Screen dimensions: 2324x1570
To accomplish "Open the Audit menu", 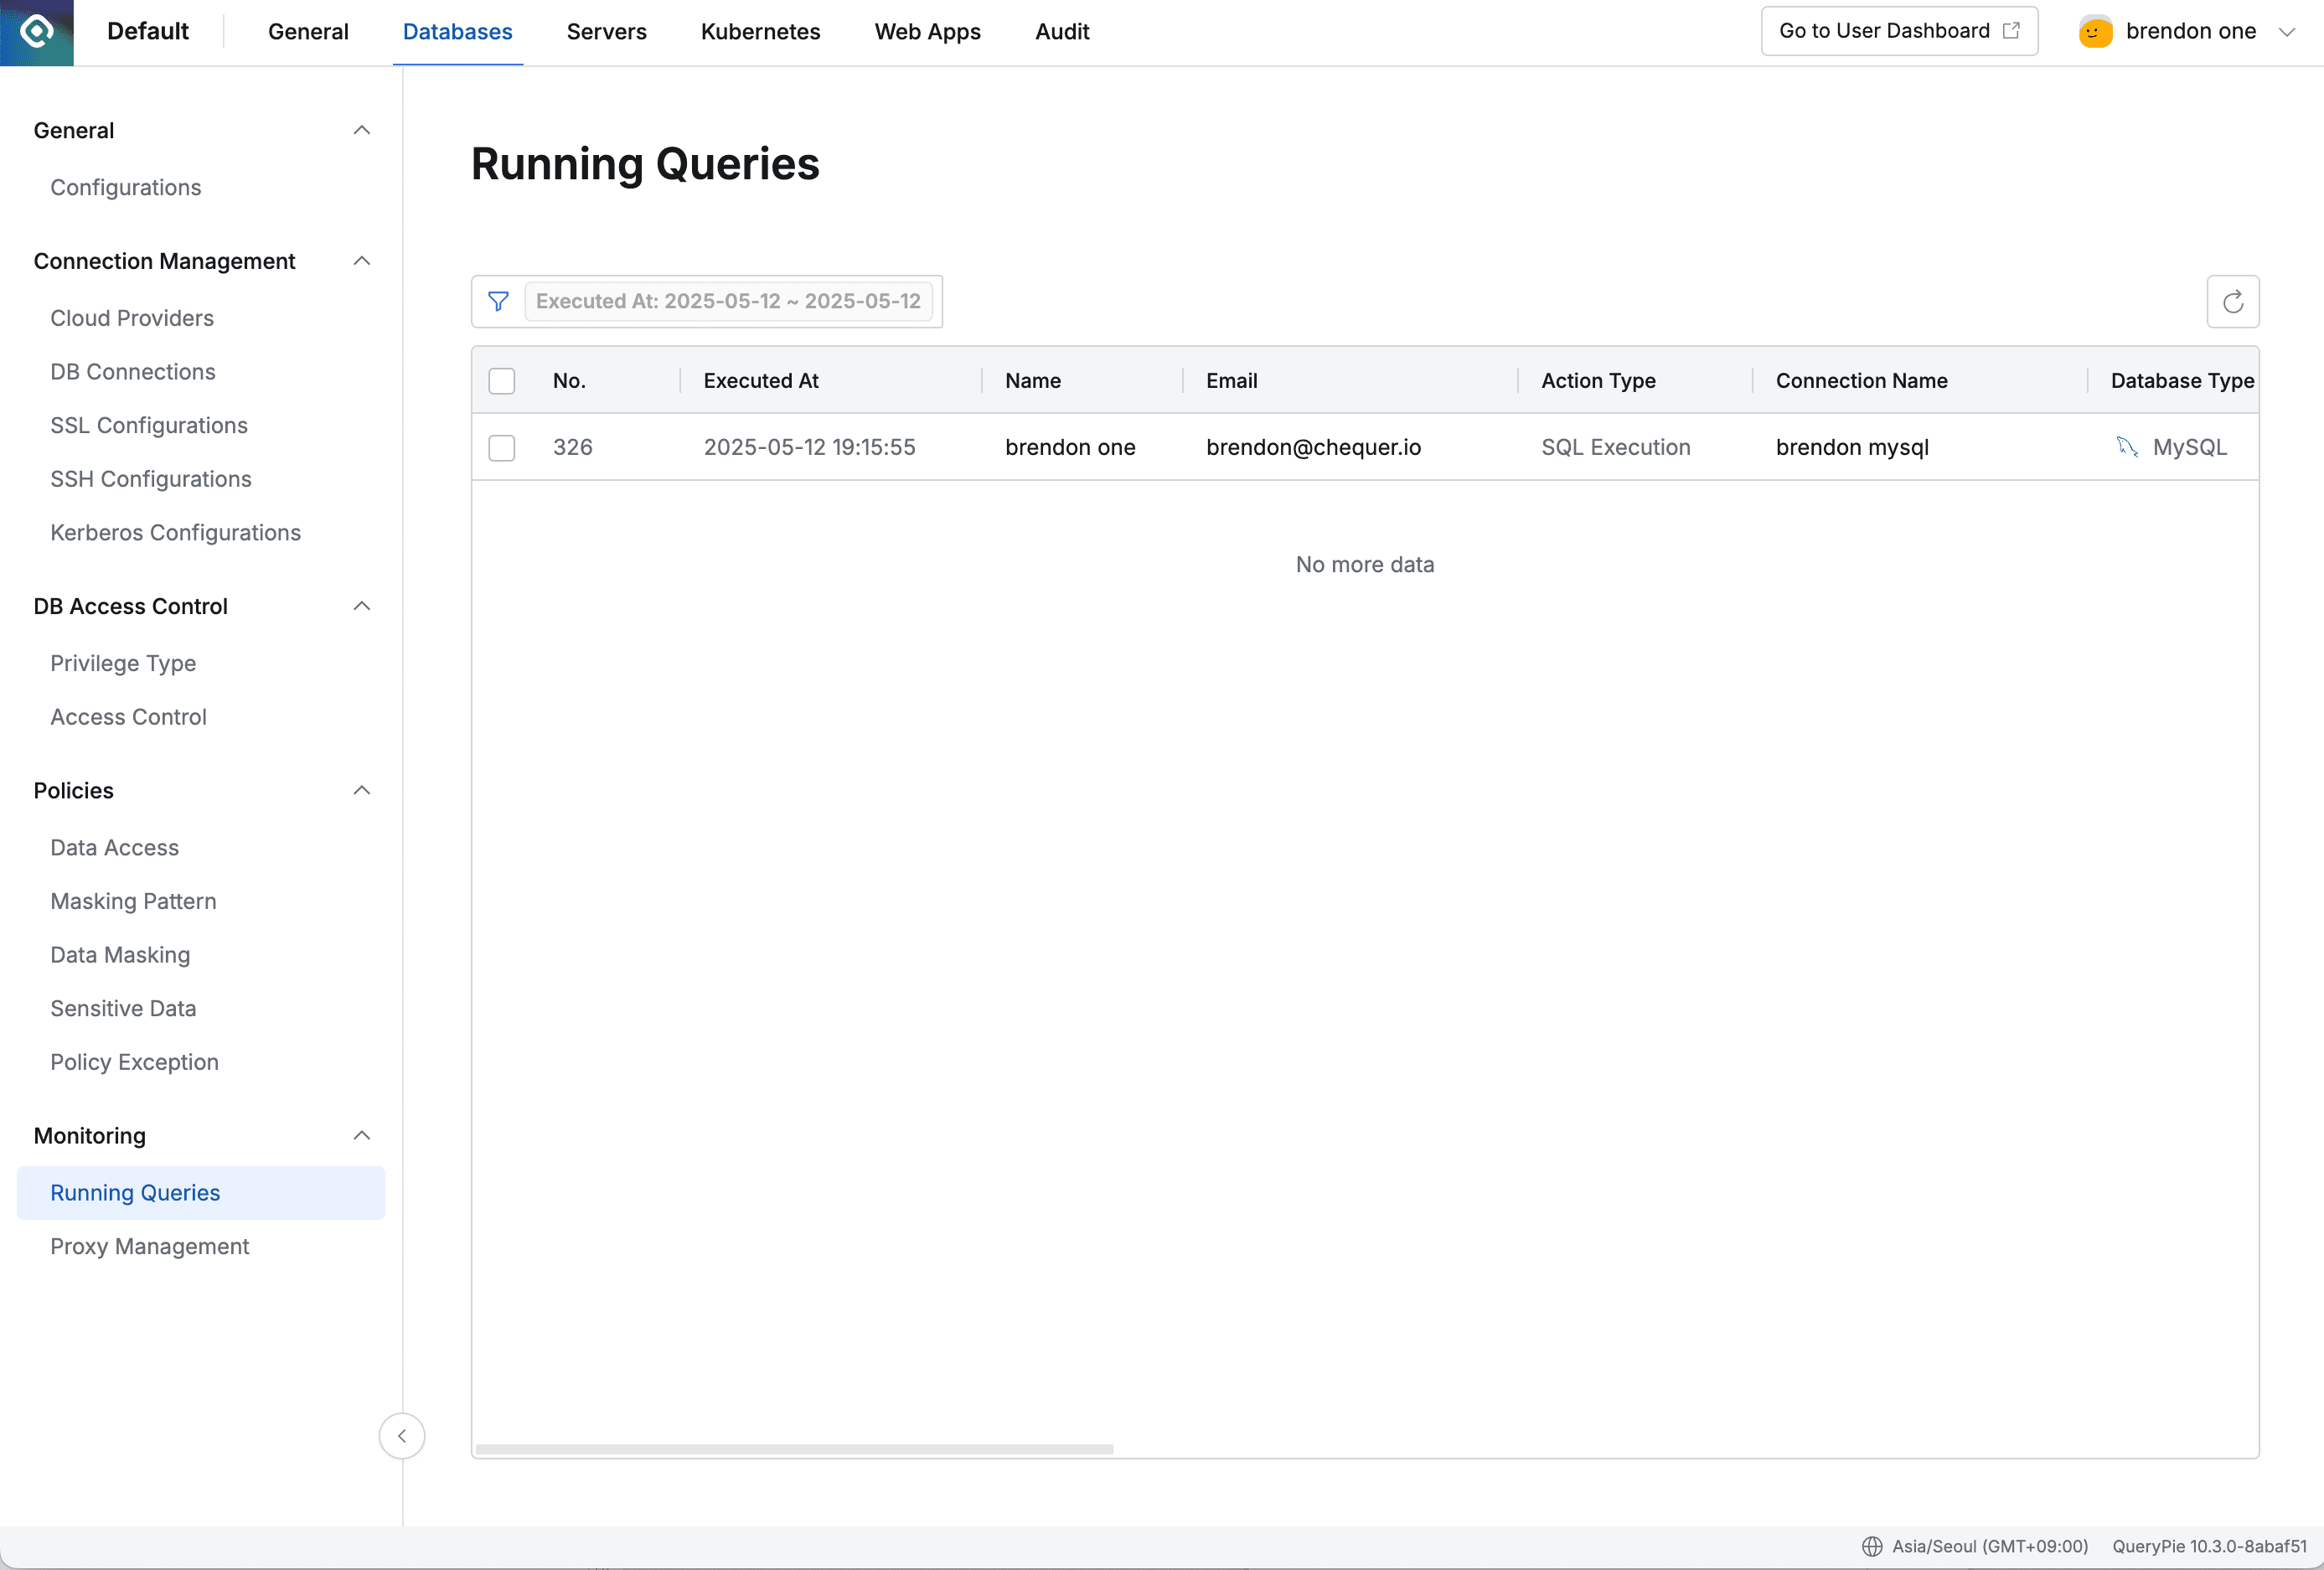I will point(1061,31).
